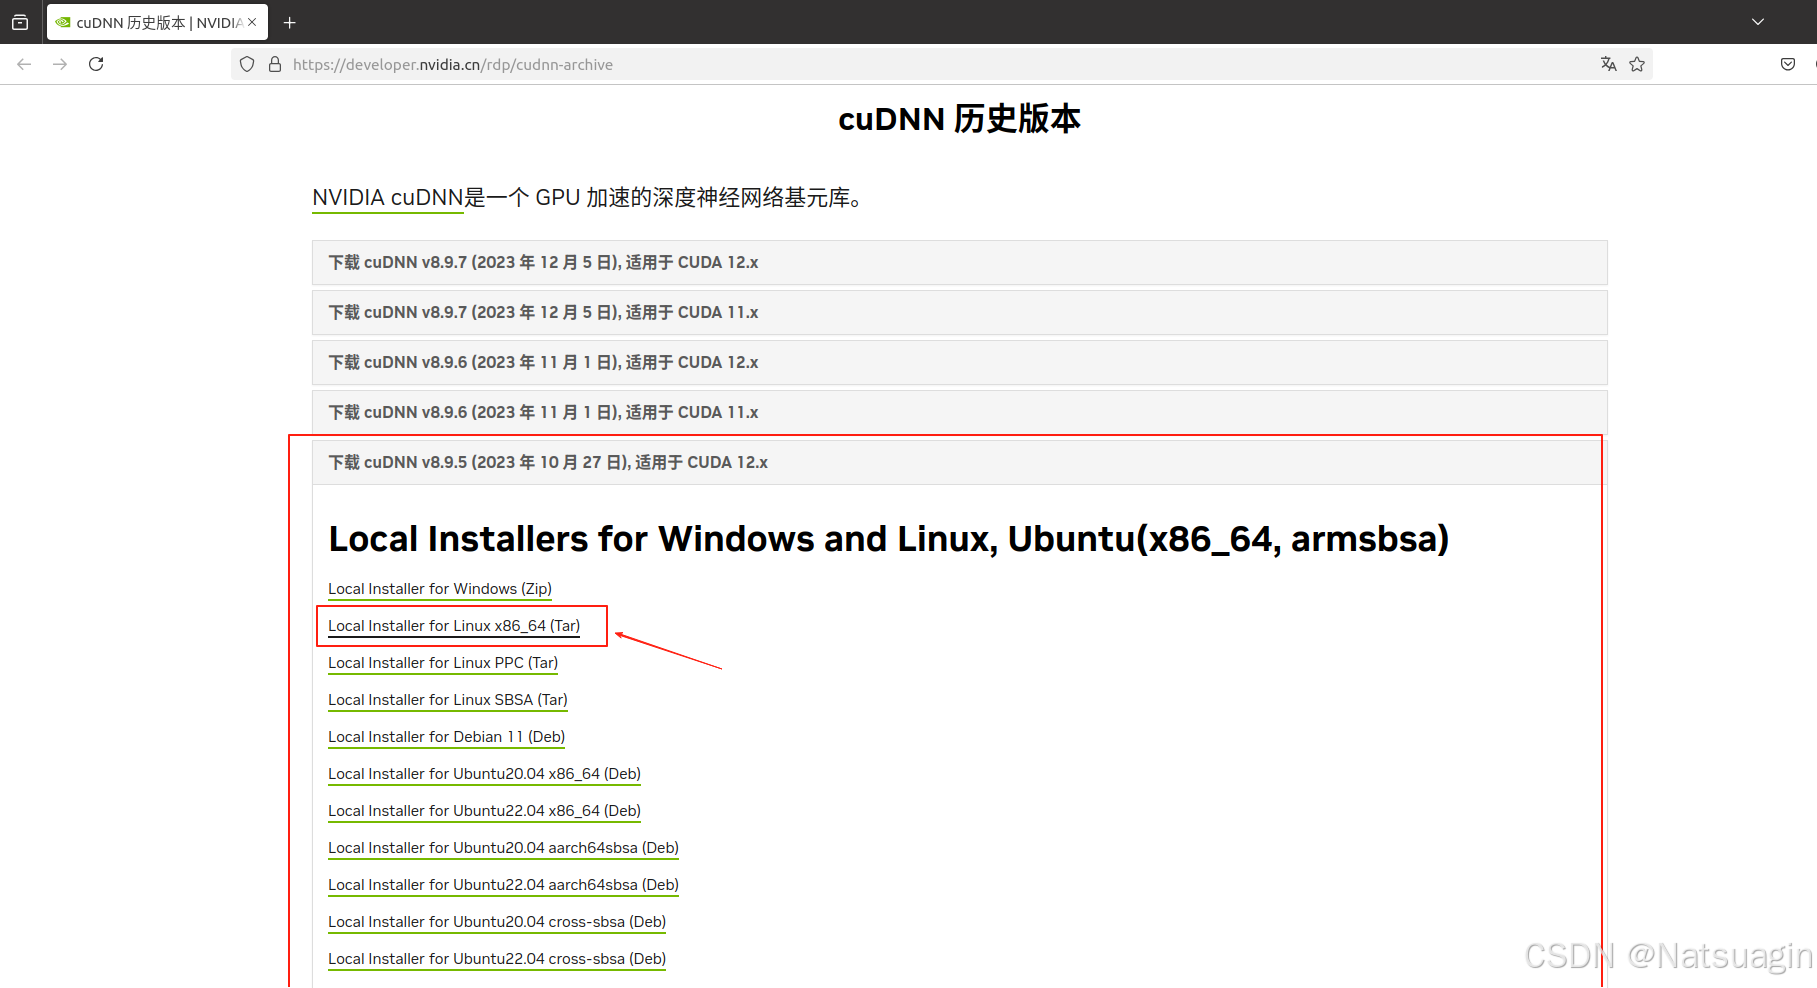
Task: Select the cuDNN 历史版本 browser tab
Action: coord(157,22)
